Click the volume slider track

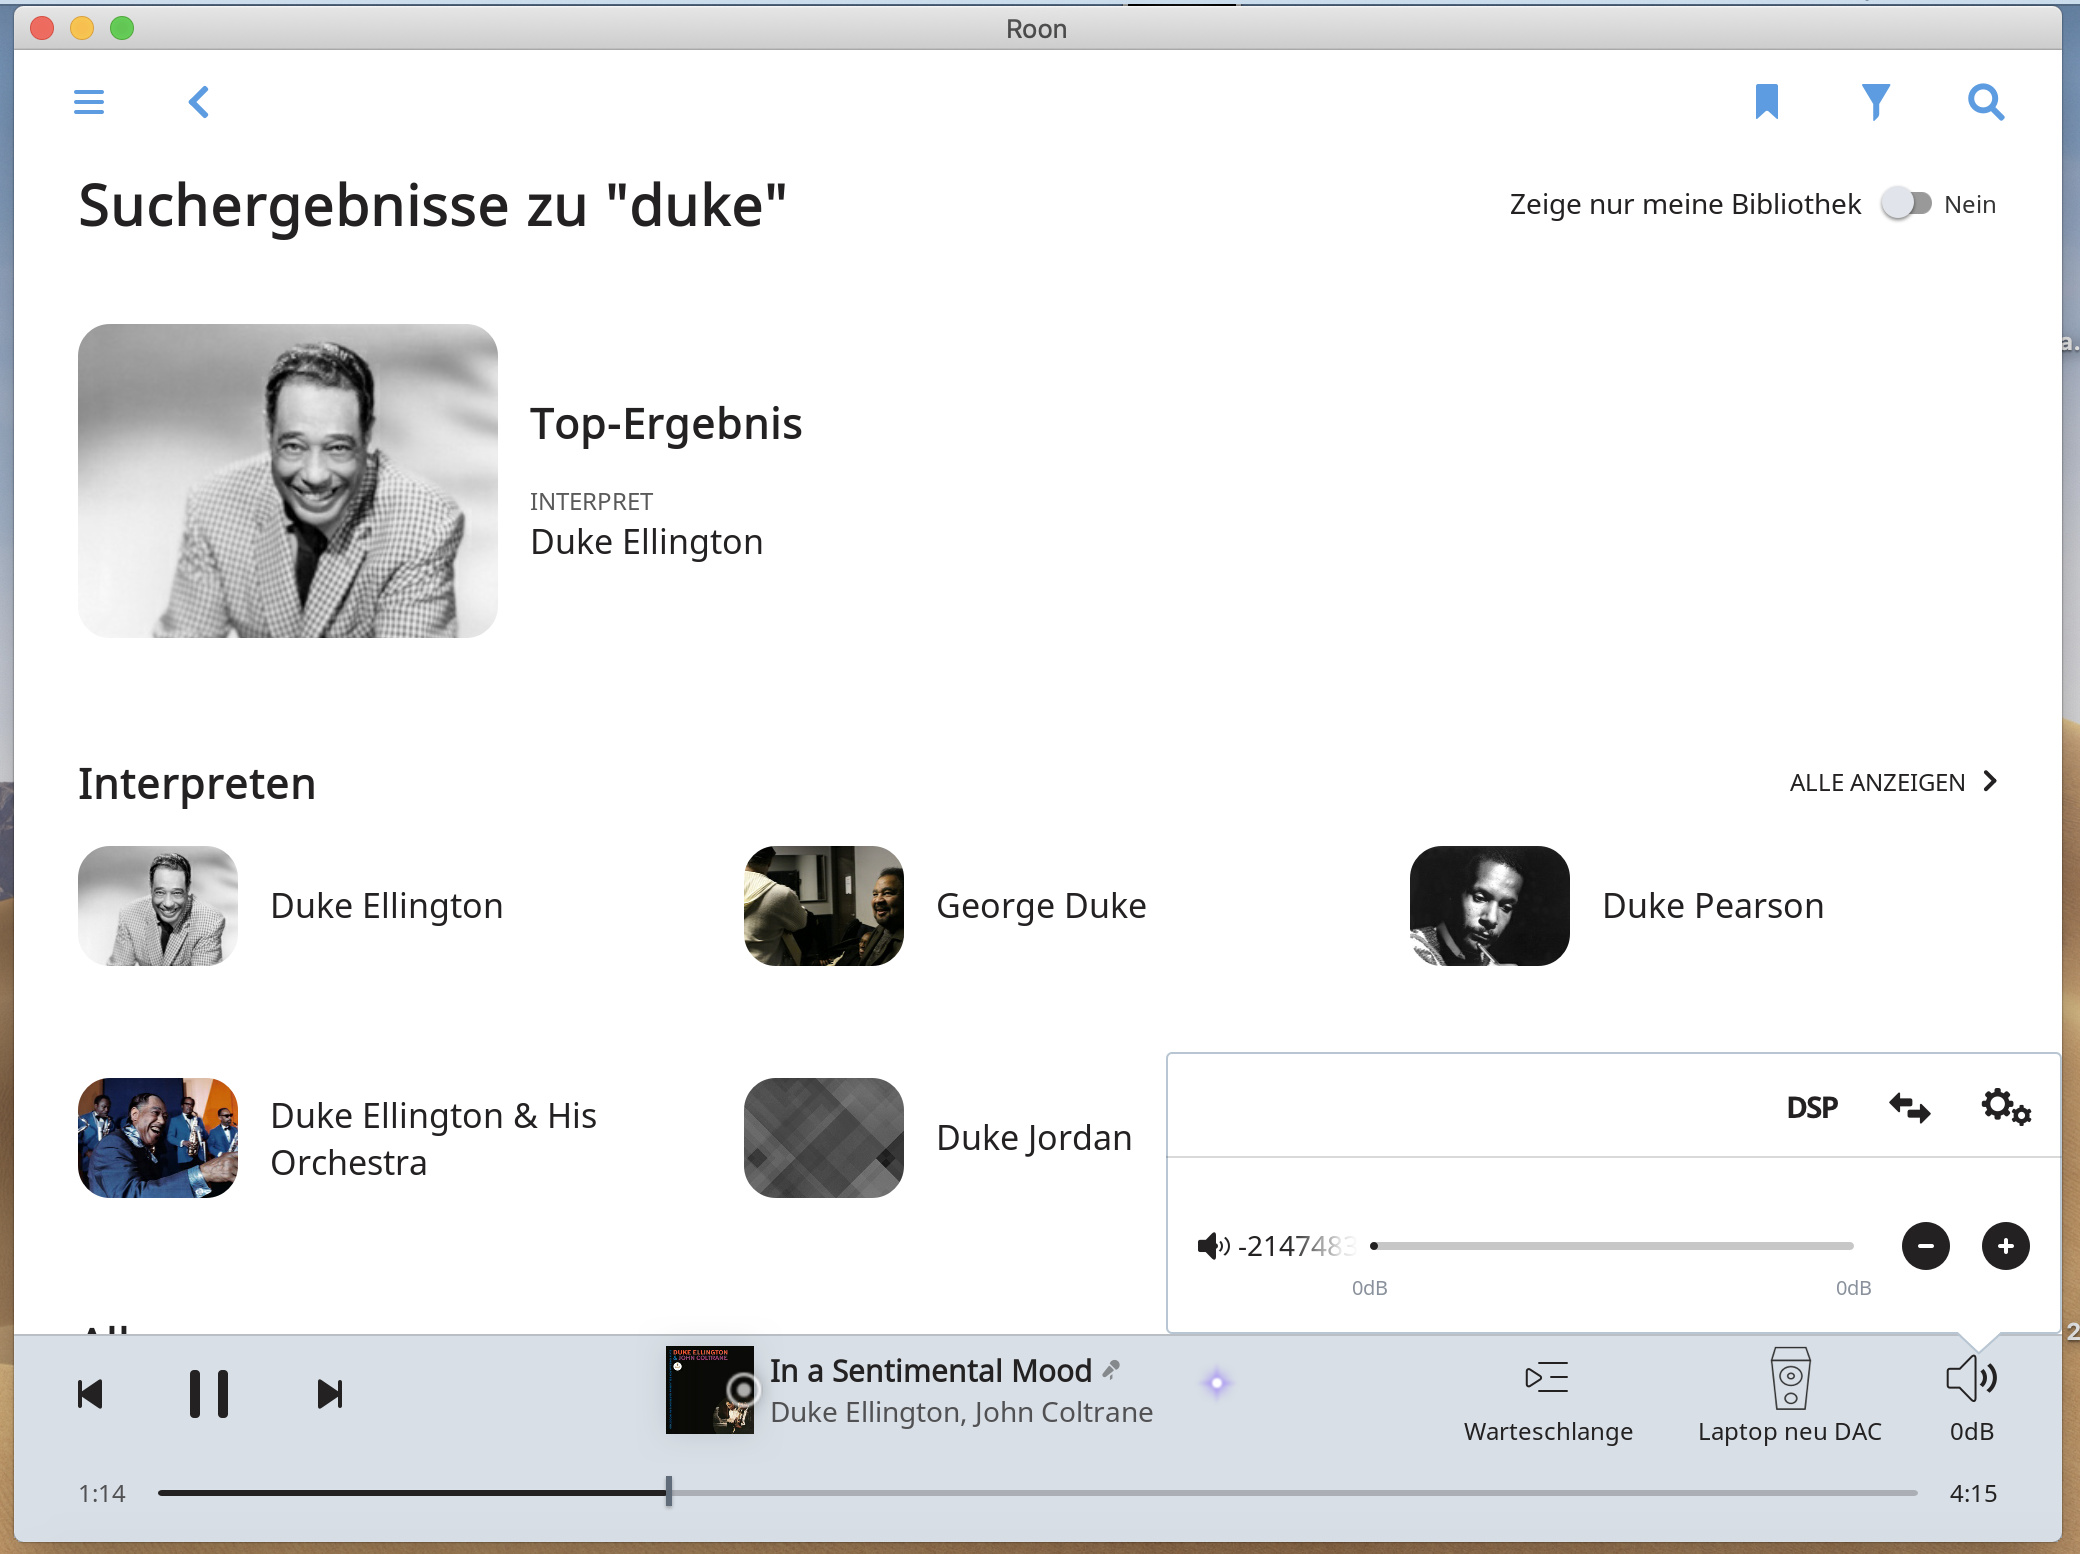tap(1613, 1246)
